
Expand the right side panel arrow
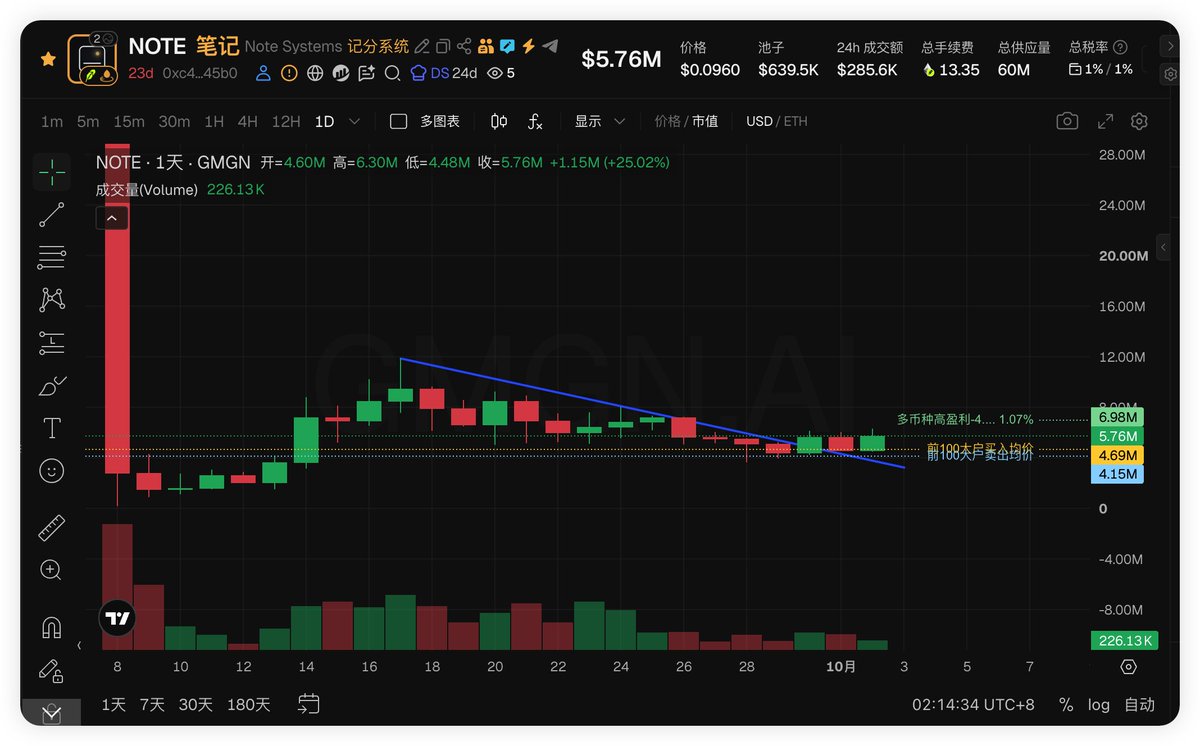pyautogui.click(x=1164, y=246)
